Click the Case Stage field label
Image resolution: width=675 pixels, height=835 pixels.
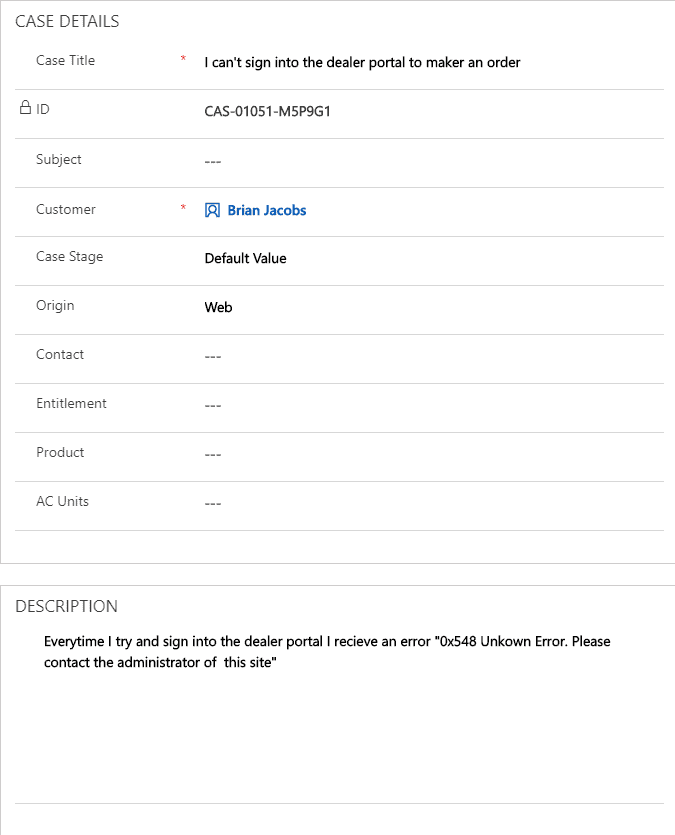70,257
